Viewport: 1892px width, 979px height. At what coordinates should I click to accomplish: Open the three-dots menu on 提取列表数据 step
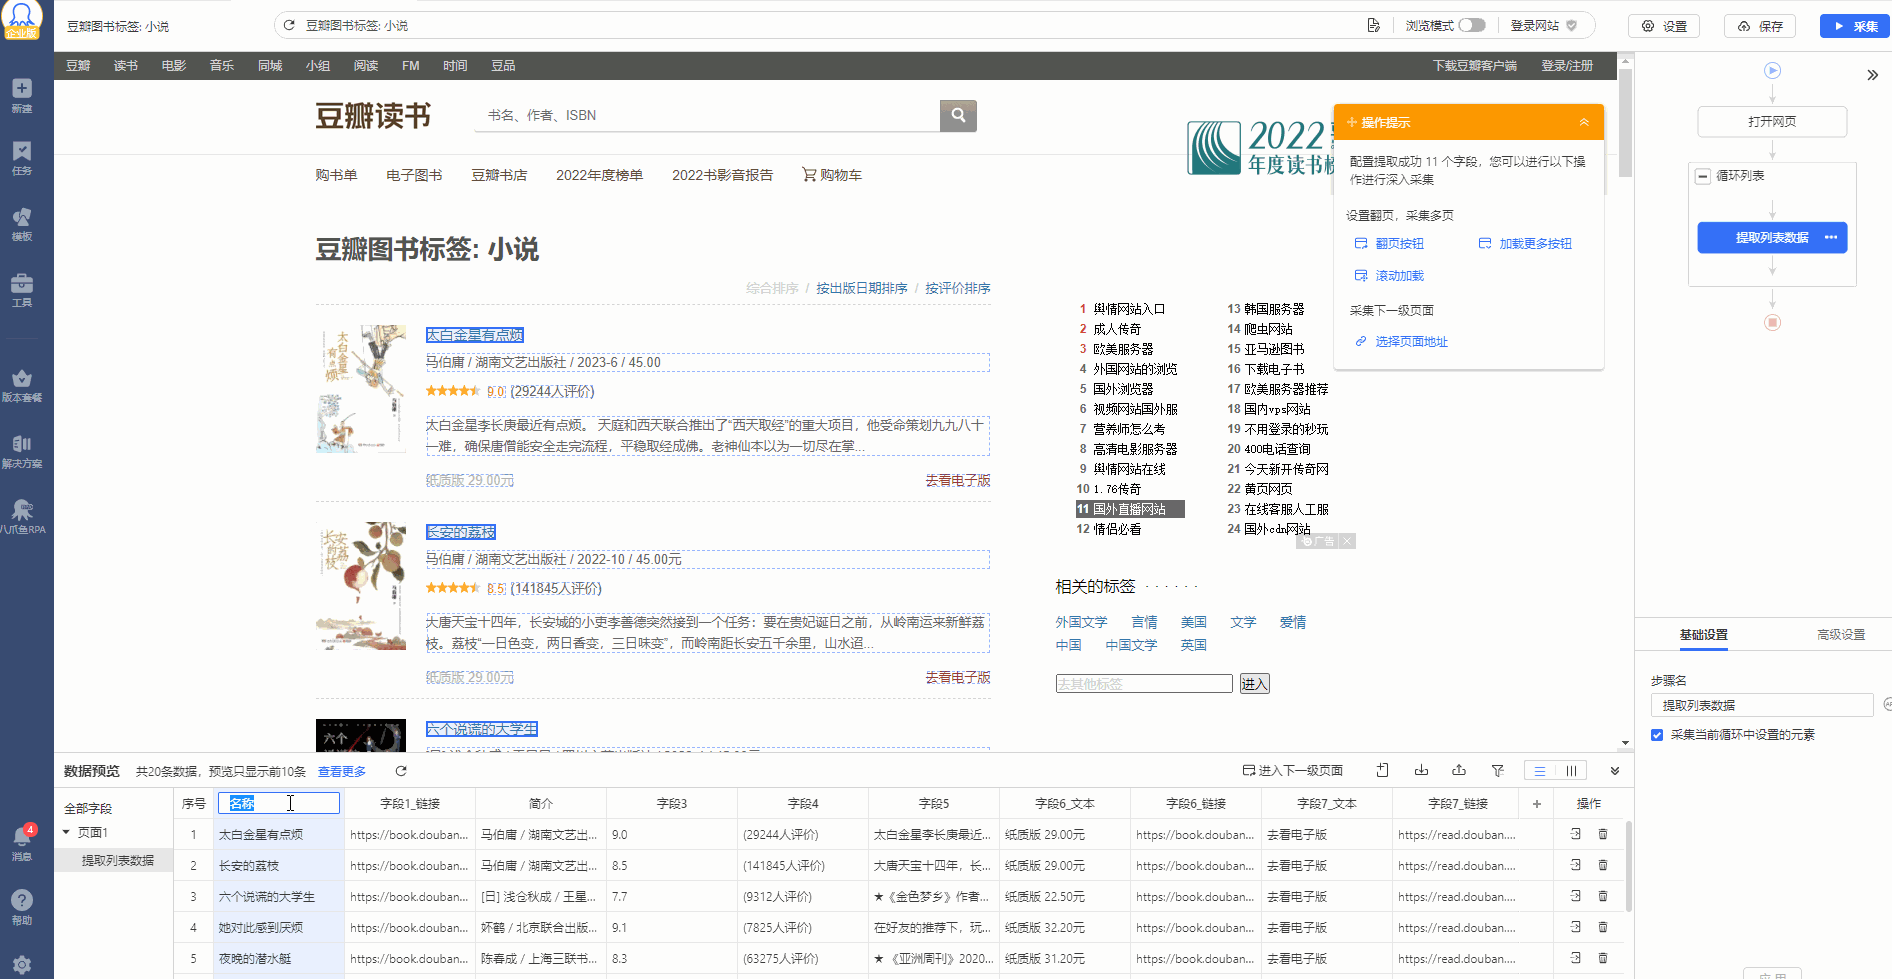tap(1831, 237)
